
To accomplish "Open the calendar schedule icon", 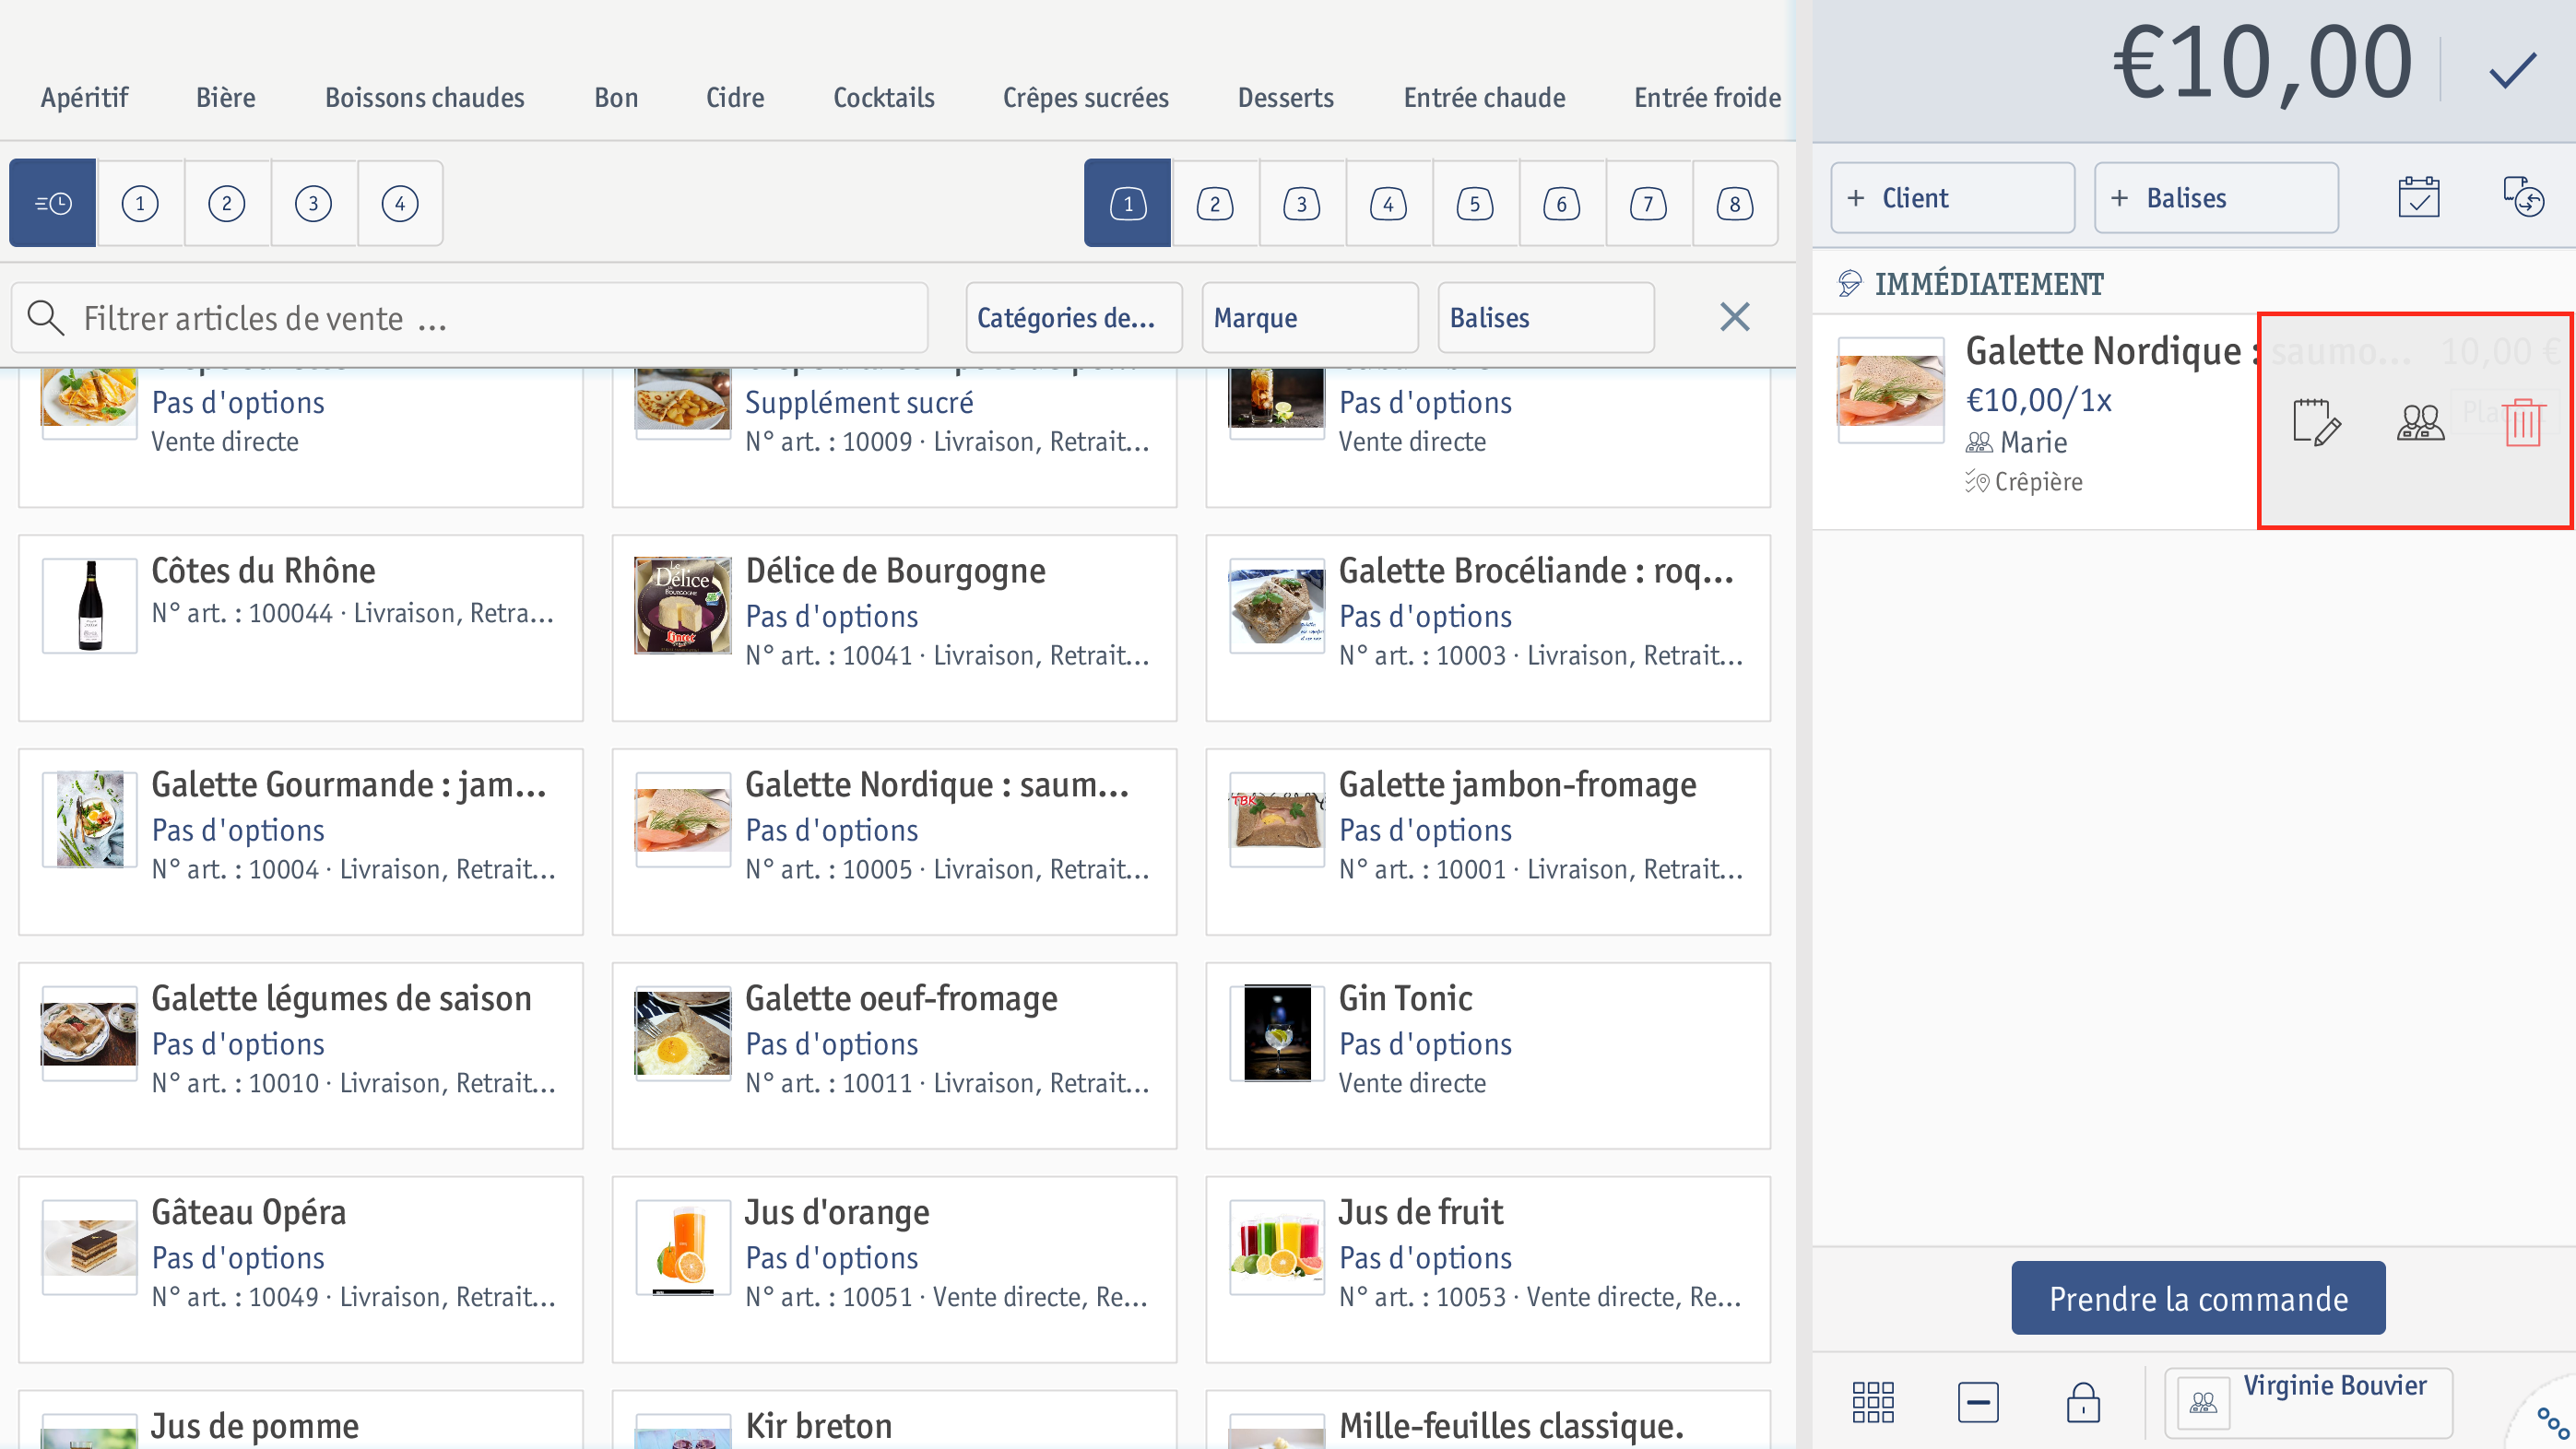I will coord(2418,197).
